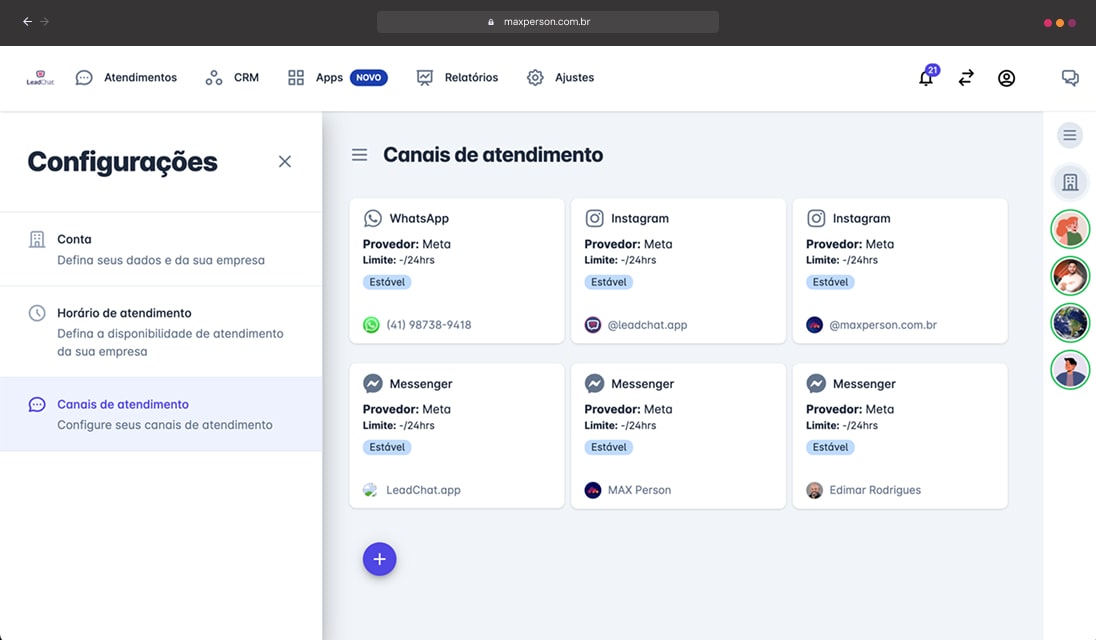Click the browser address bar

click(x=547, y=22)
